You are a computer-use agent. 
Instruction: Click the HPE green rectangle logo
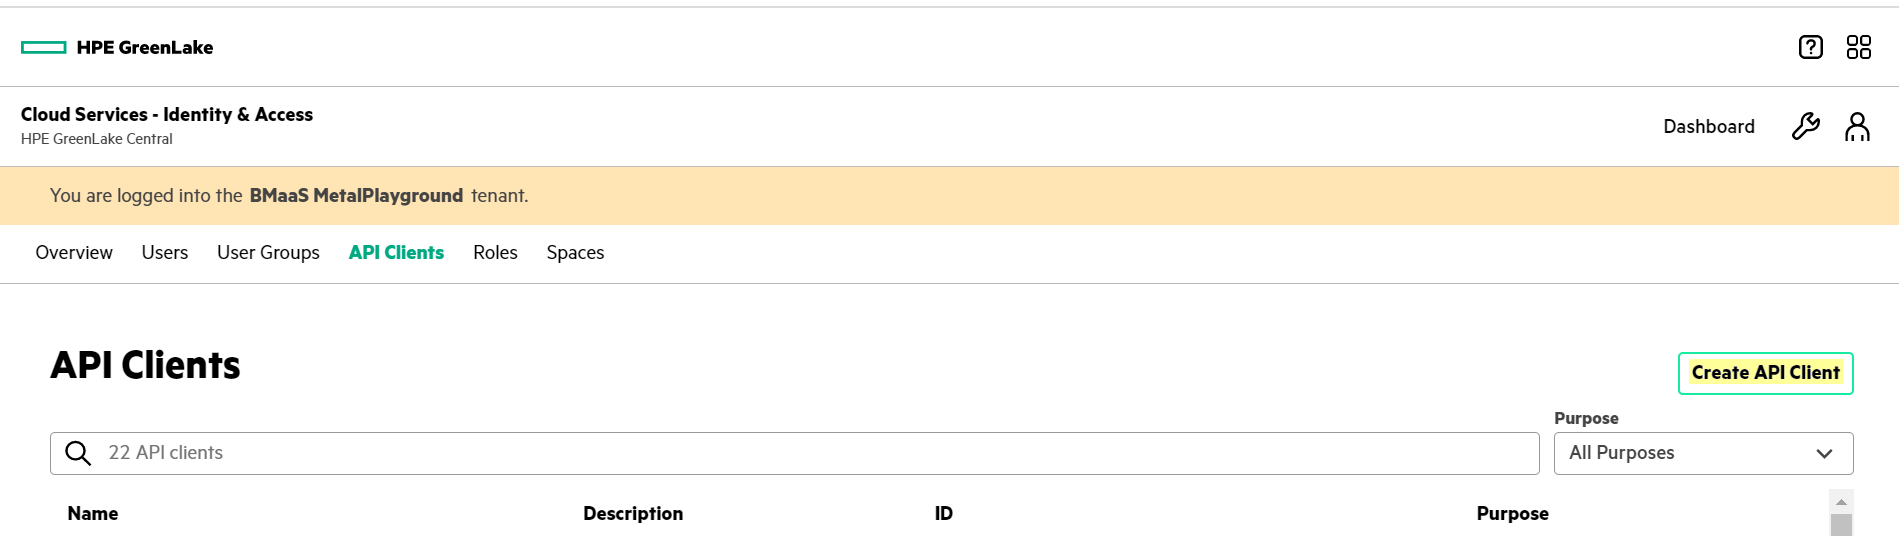(44, 47)
